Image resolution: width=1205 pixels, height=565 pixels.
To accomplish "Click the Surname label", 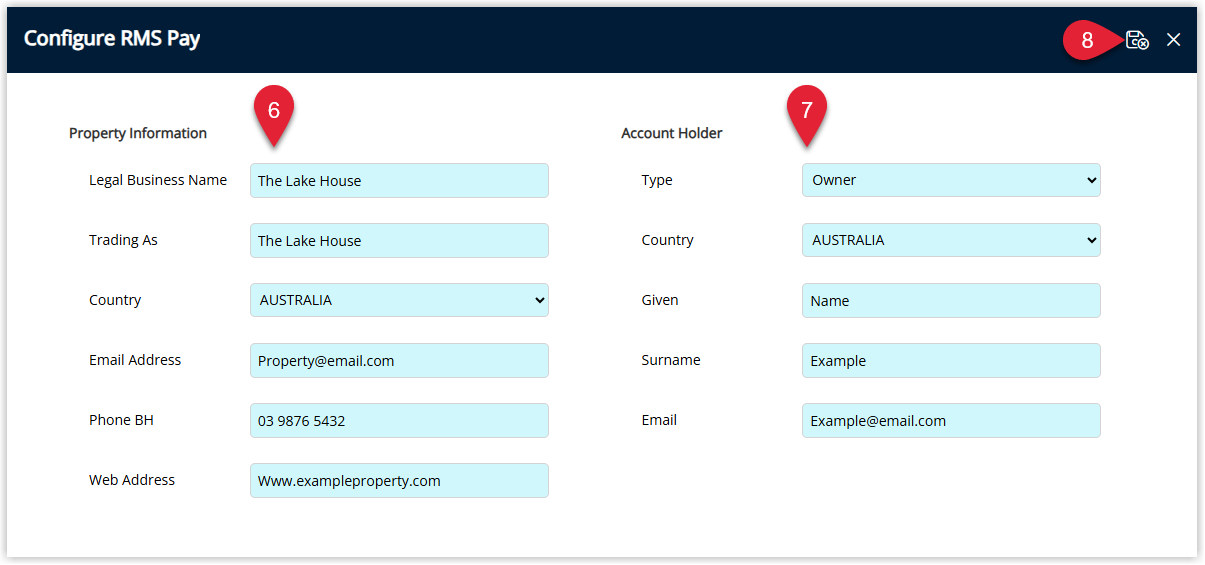I will click(x=671, y=360).
